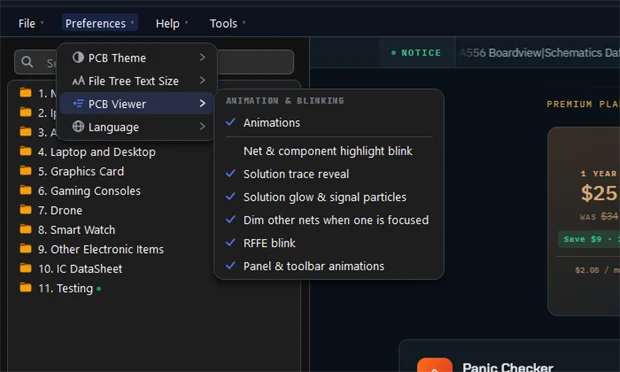Open the 9. Other Electronic Items folder
The image size is (620, 372).
click(101, 249)
